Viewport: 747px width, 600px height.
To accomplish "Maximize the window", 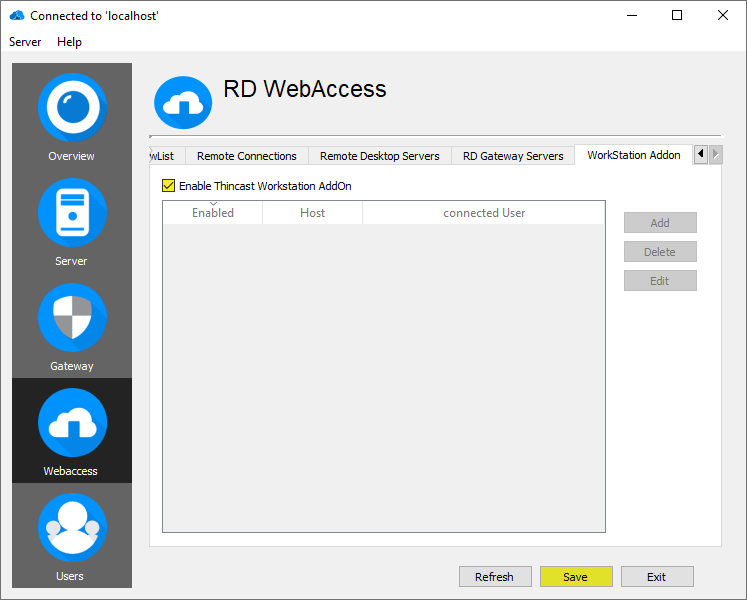I will pos(676,16).
